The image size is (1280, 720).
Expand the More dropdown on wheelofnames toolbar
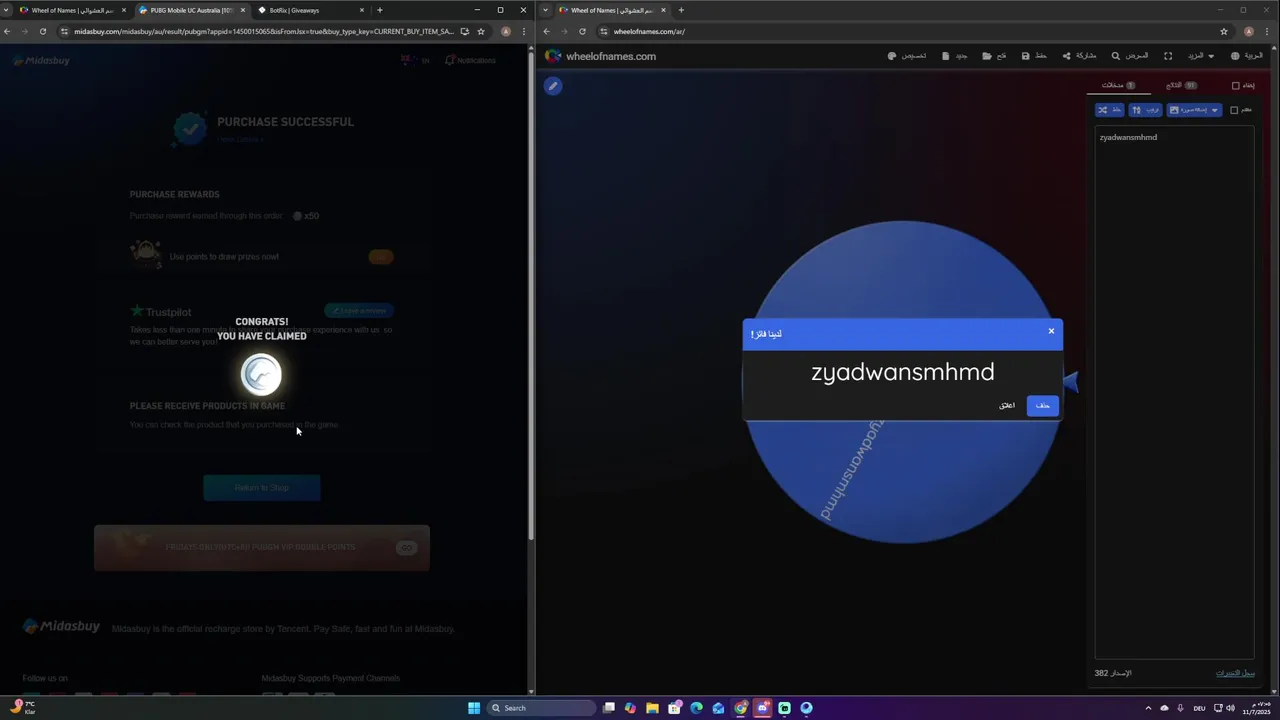click(x=1201, y=56)
